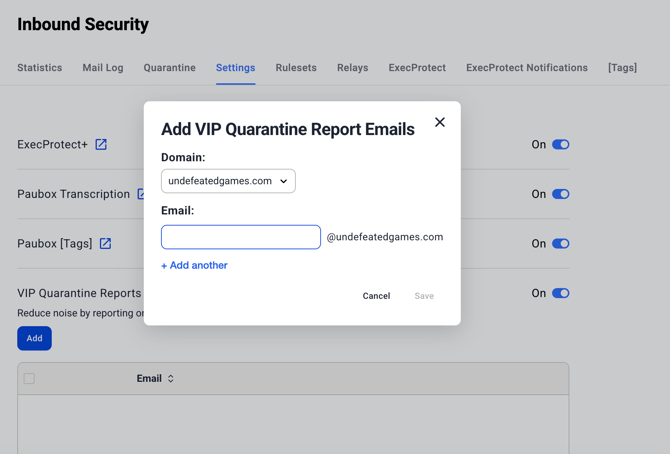Turn off Paubox [Tags] toggle
This screenshot has height=454, width=670.
[x=560, y=243]
